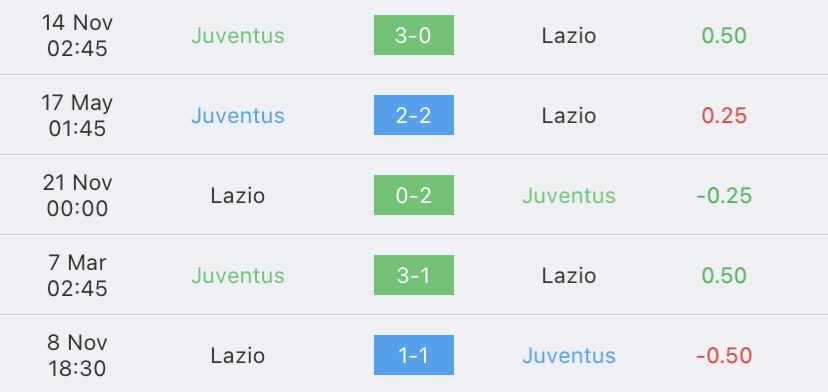Select home team Lazio on 8 Nov
This screenshot has width=828, height=392.
click(238, 356)
